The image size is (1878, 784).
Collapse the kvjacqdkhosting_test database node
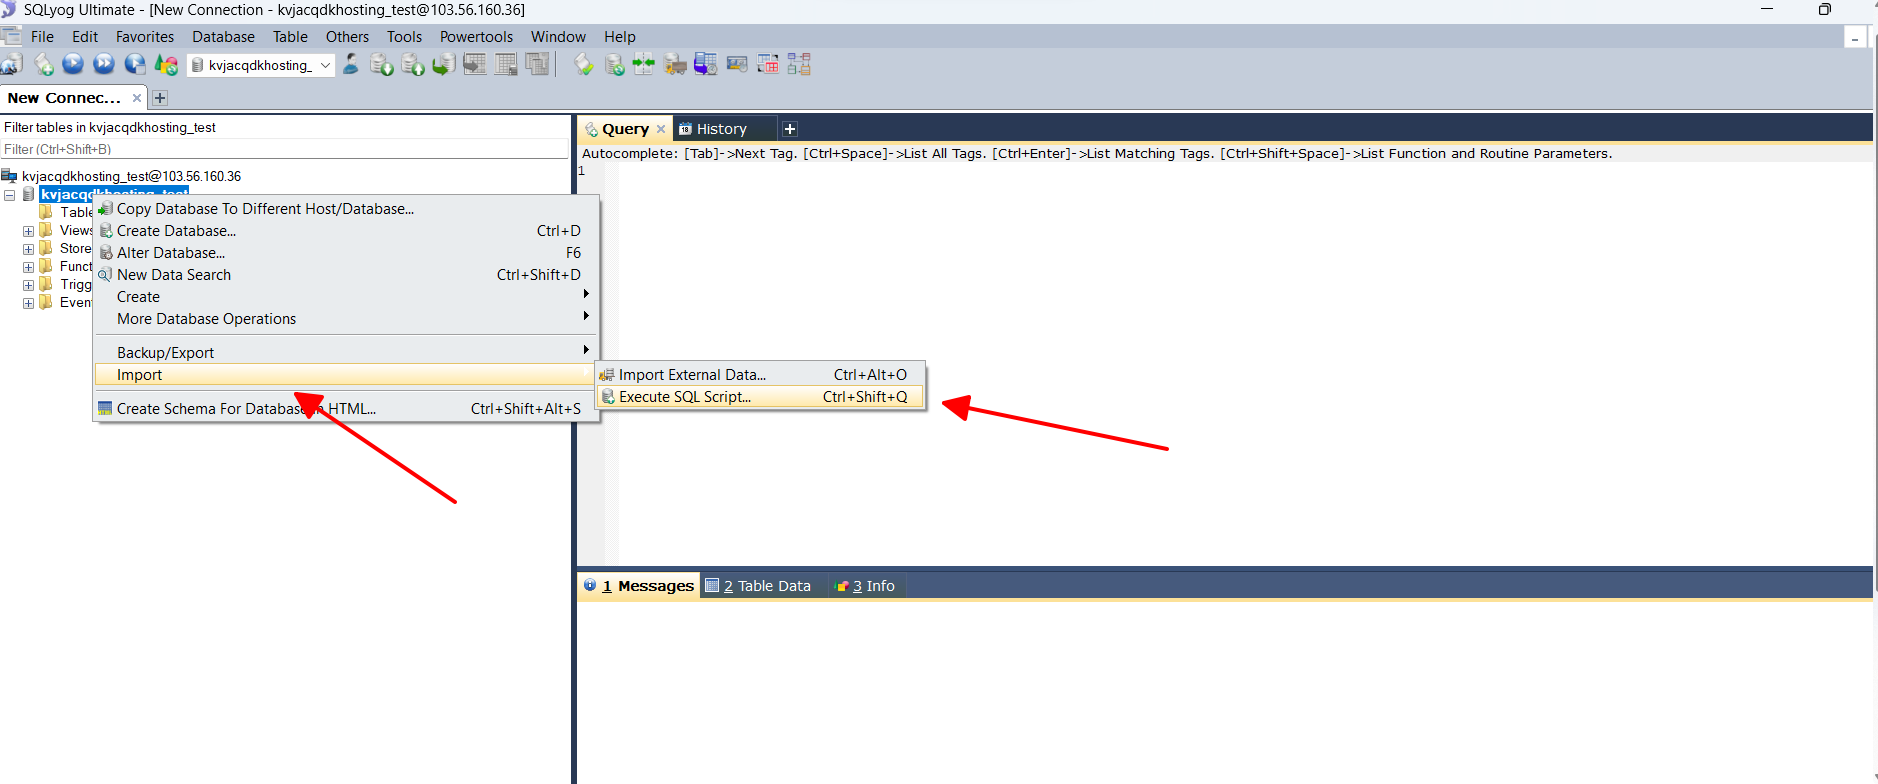pos(10,195)
